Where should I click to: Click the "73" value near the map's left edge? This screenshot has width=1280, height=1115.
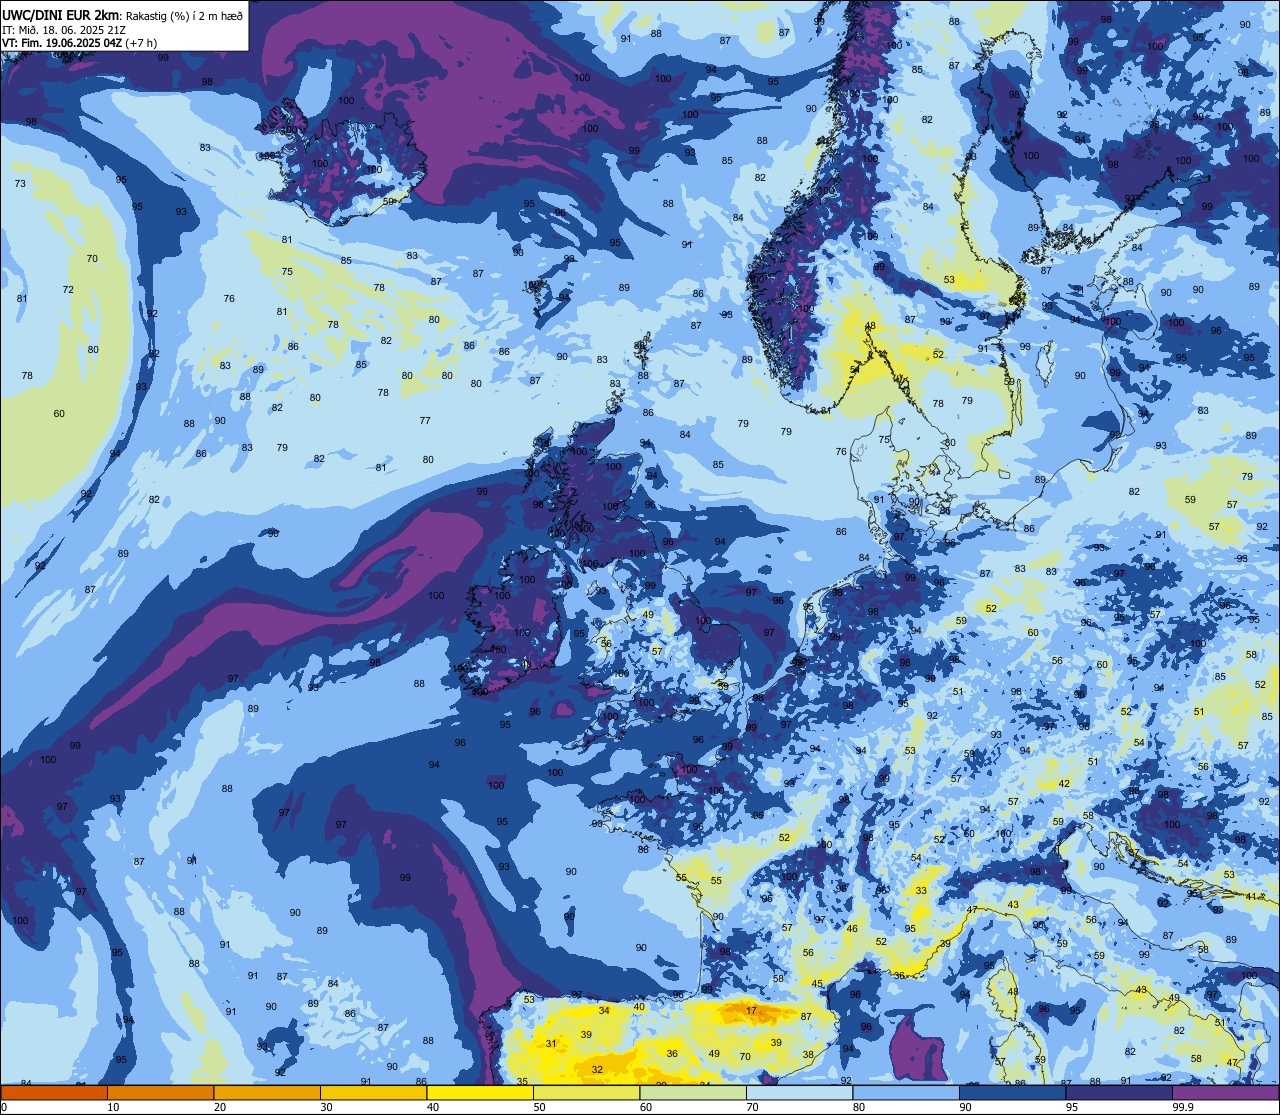[x=20, y=183]
